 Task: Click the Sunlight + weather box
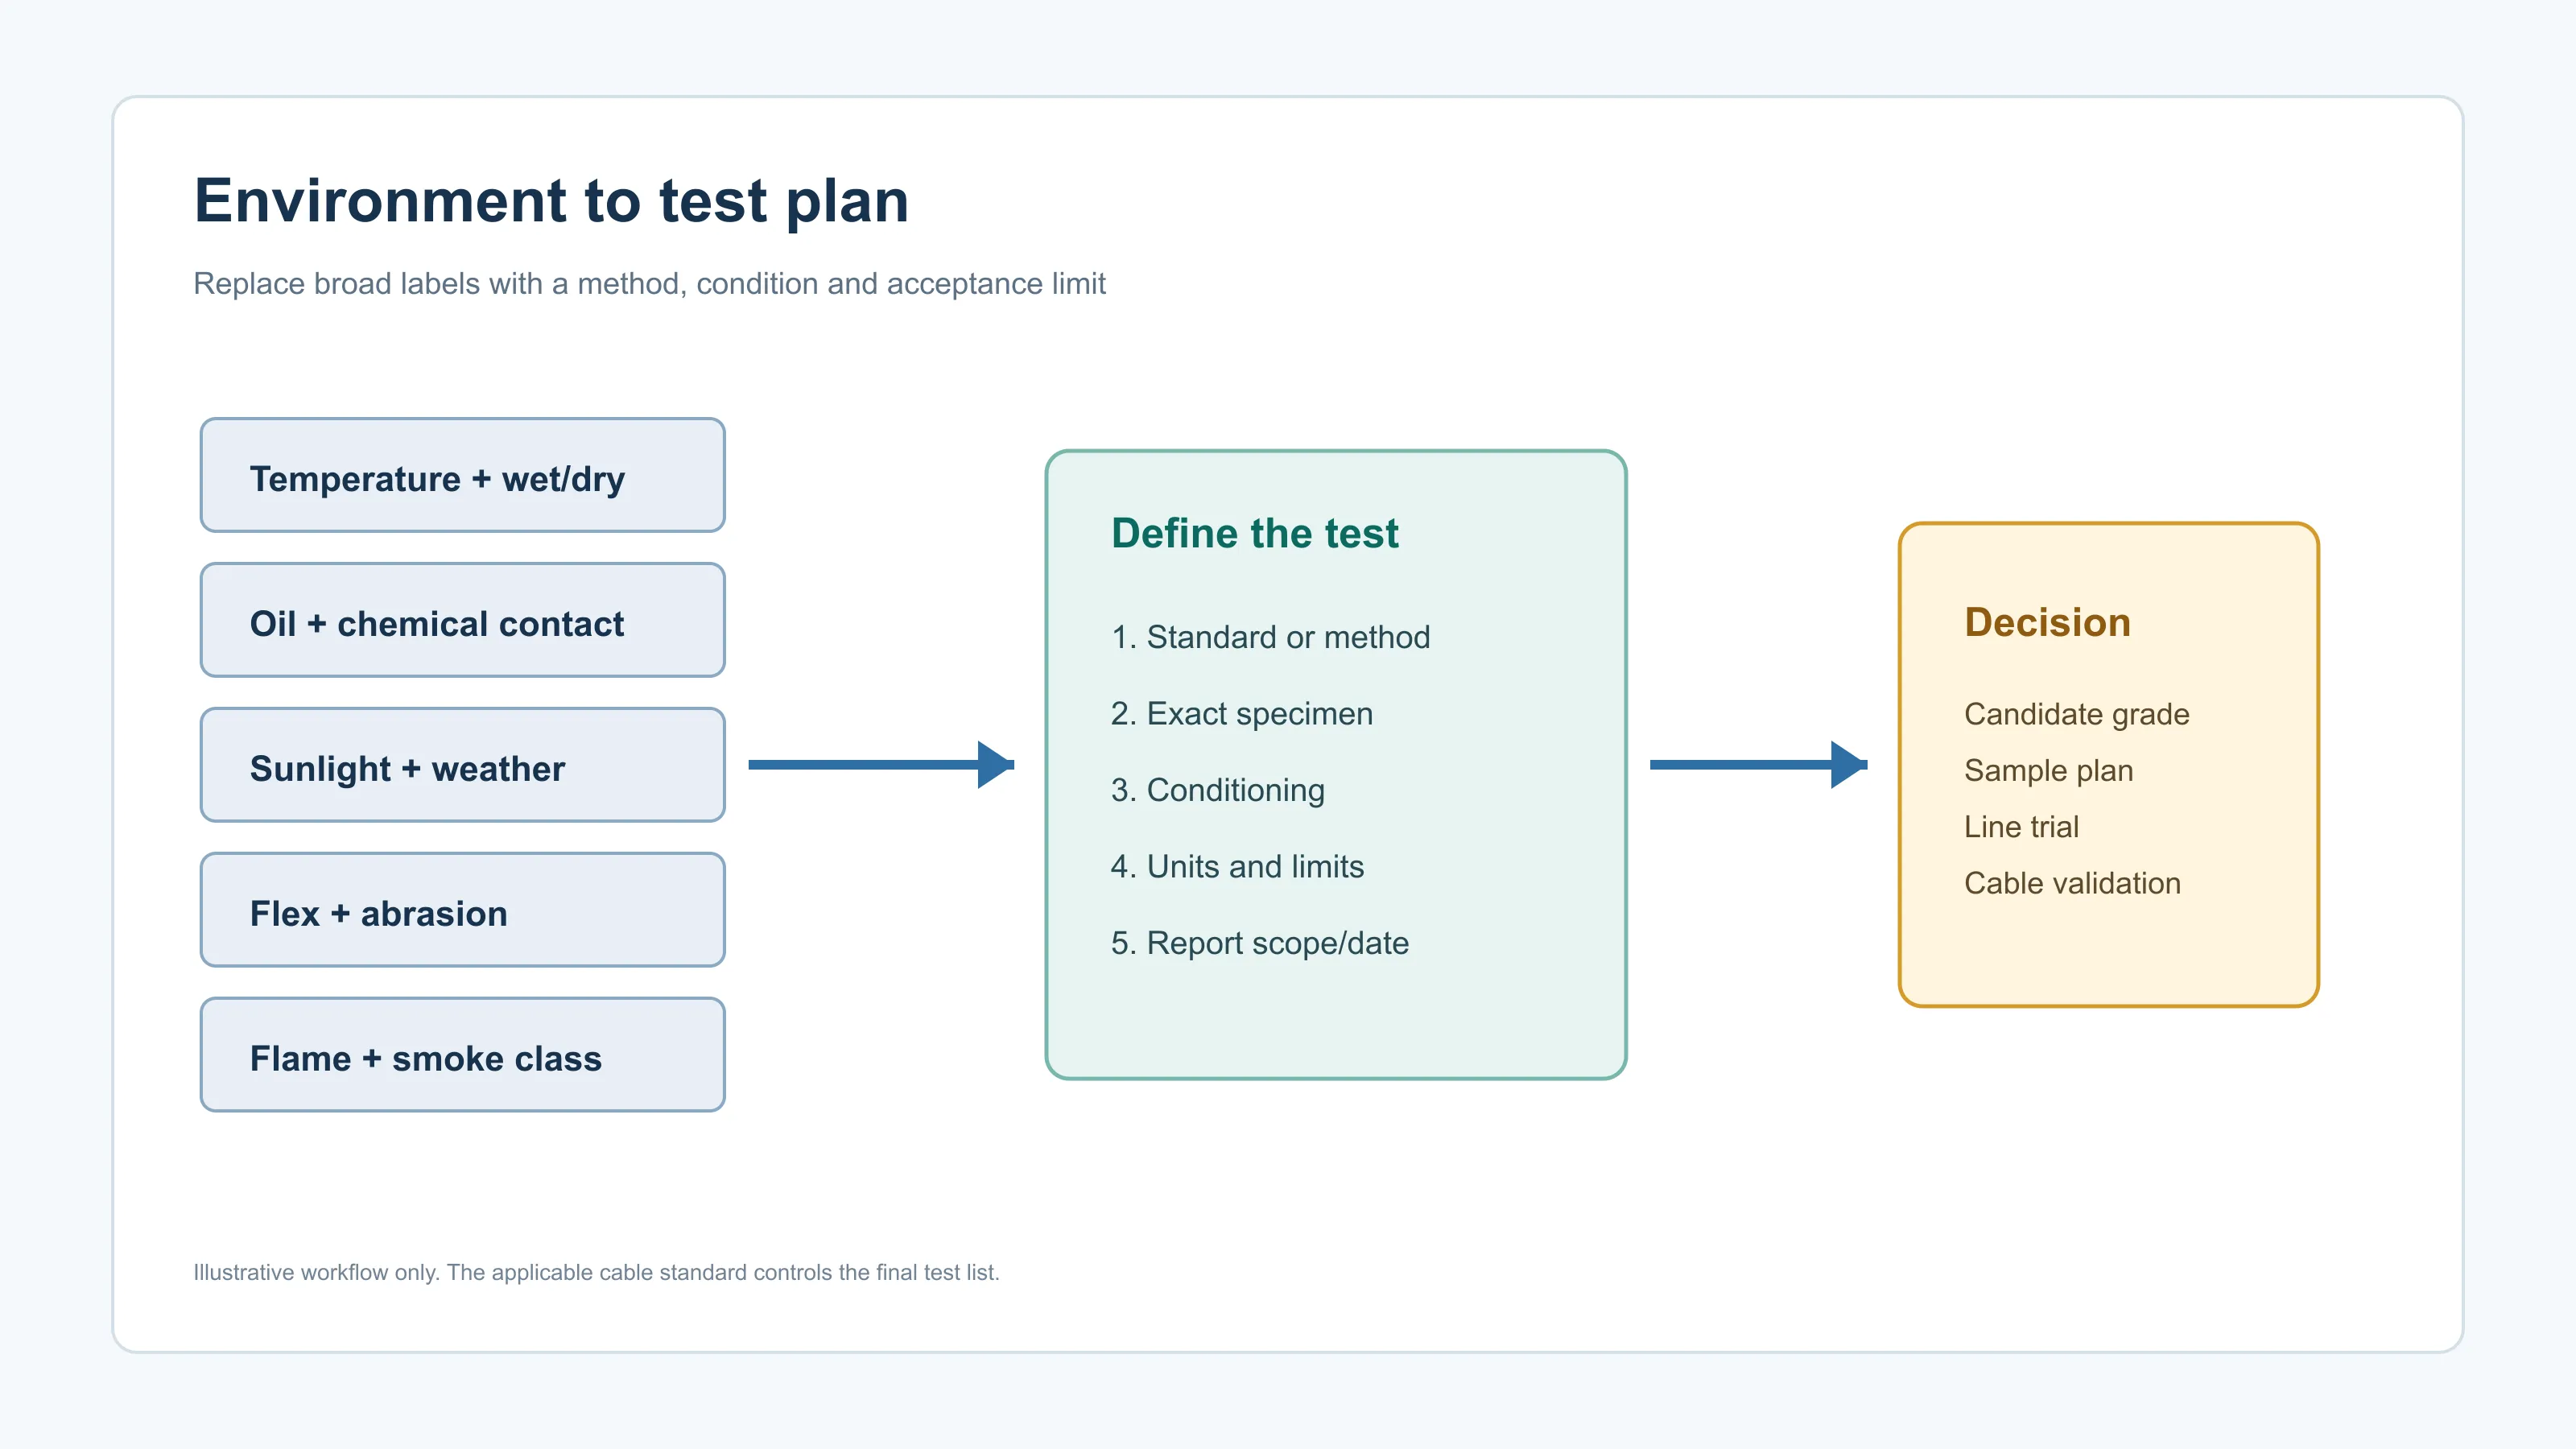(x=462, y=765)
